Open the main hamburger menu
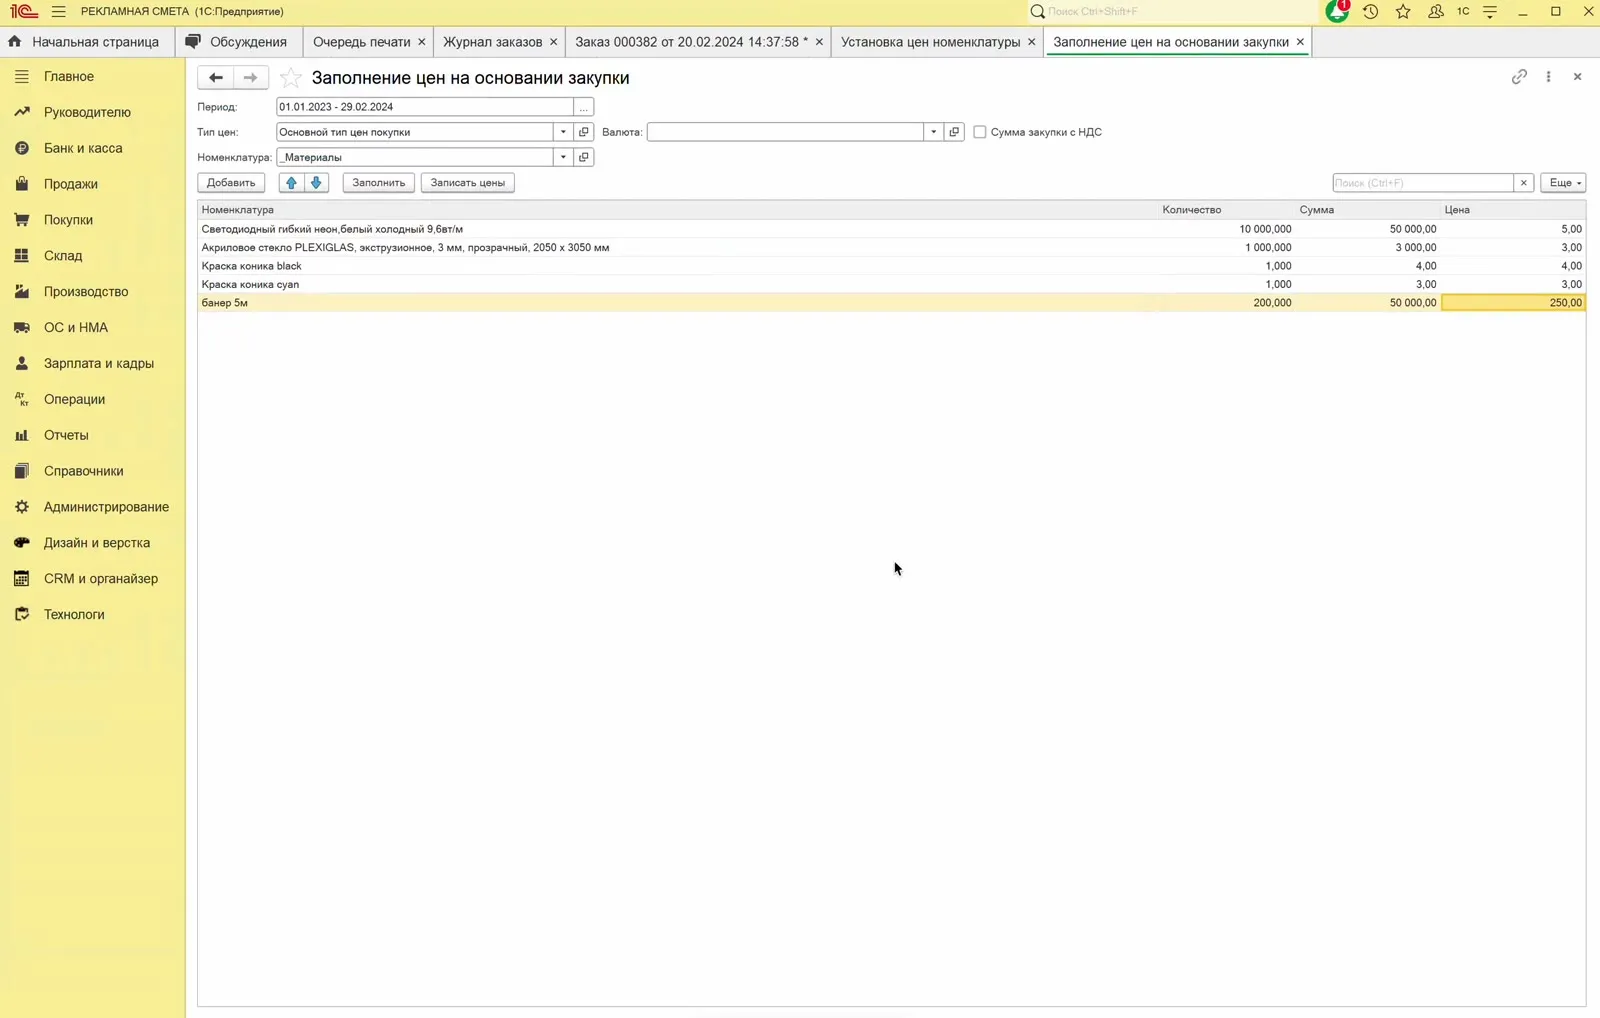Viewport: 1600px width, 1018px height. click(x=58, y=12)
